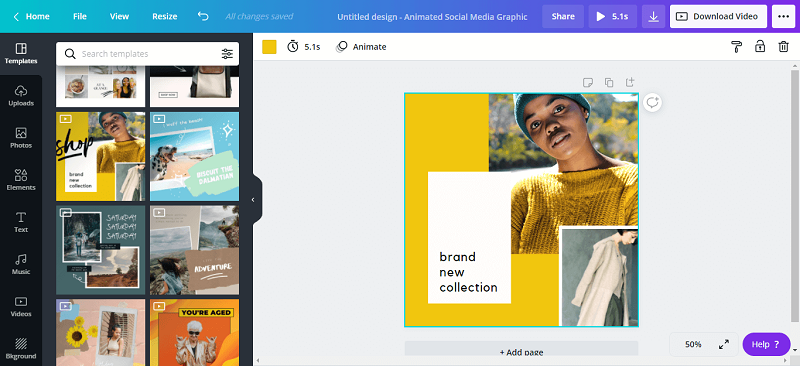Click the fullscreen expand arrows icon
This screenshot has width=800, height=366.
pyautogui.click(x=724, y=344)
